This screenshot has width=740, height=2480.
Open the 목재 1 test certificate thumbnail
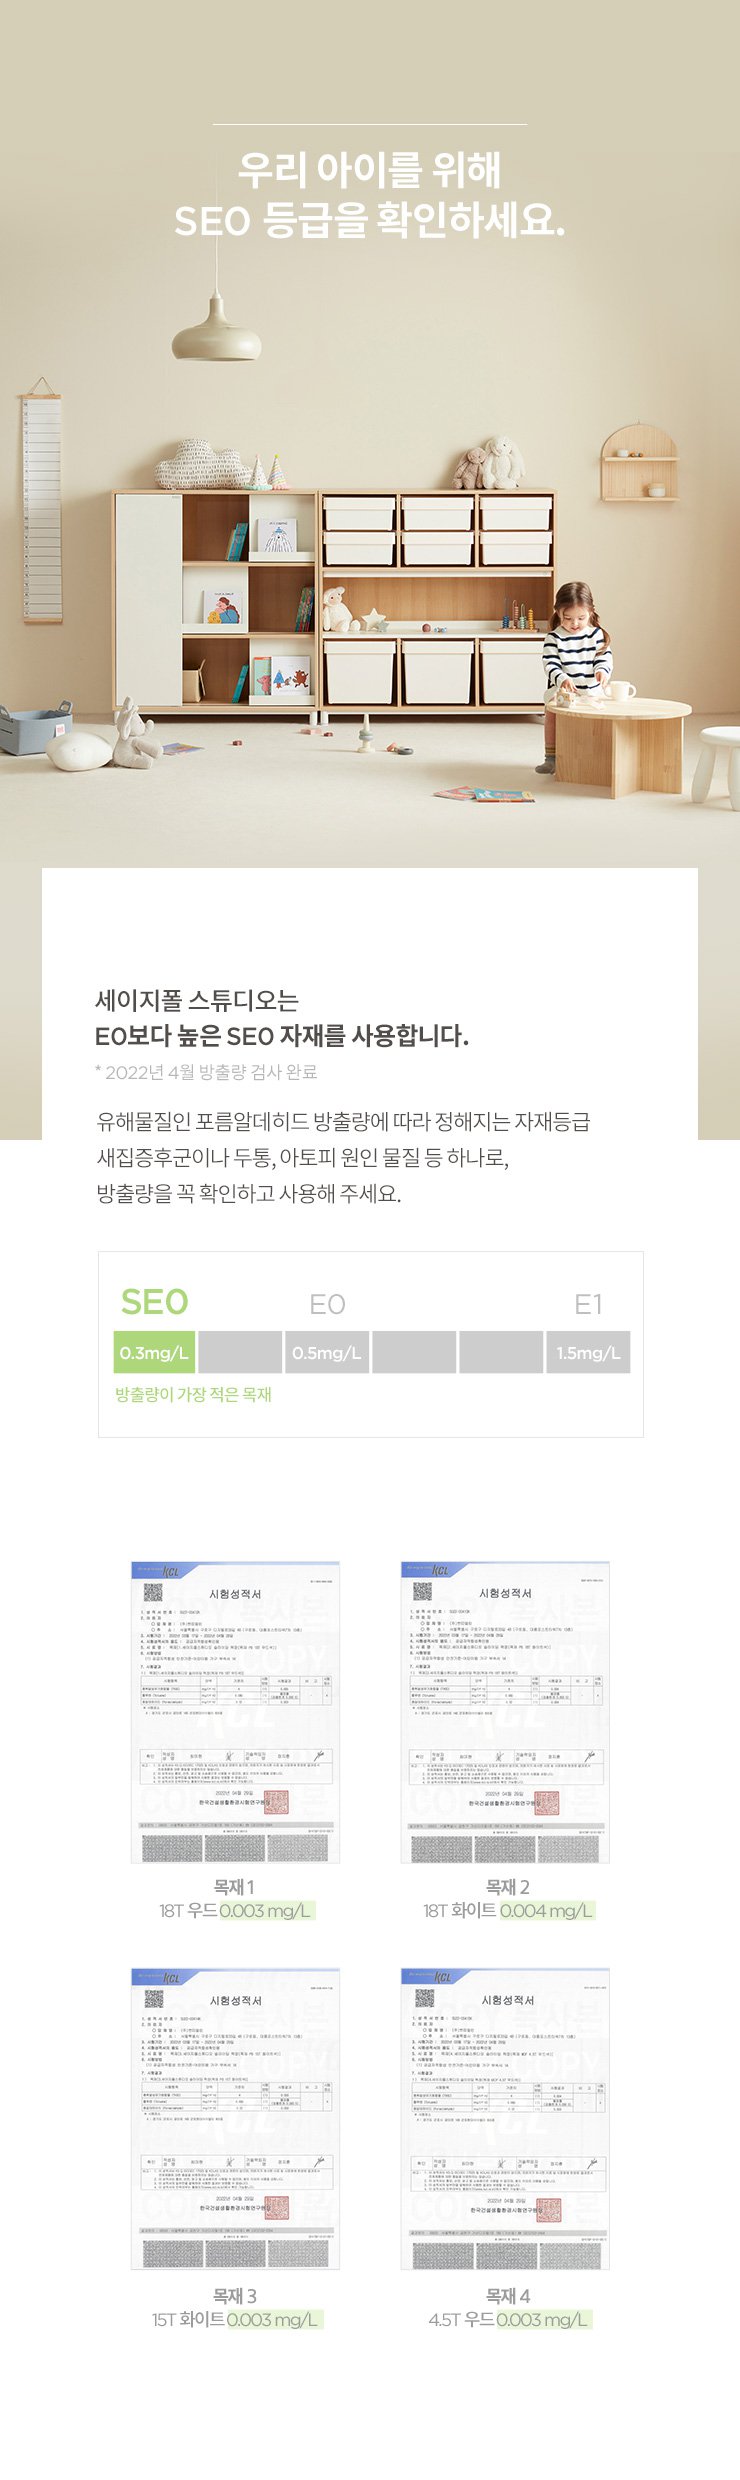point(235,1711)
